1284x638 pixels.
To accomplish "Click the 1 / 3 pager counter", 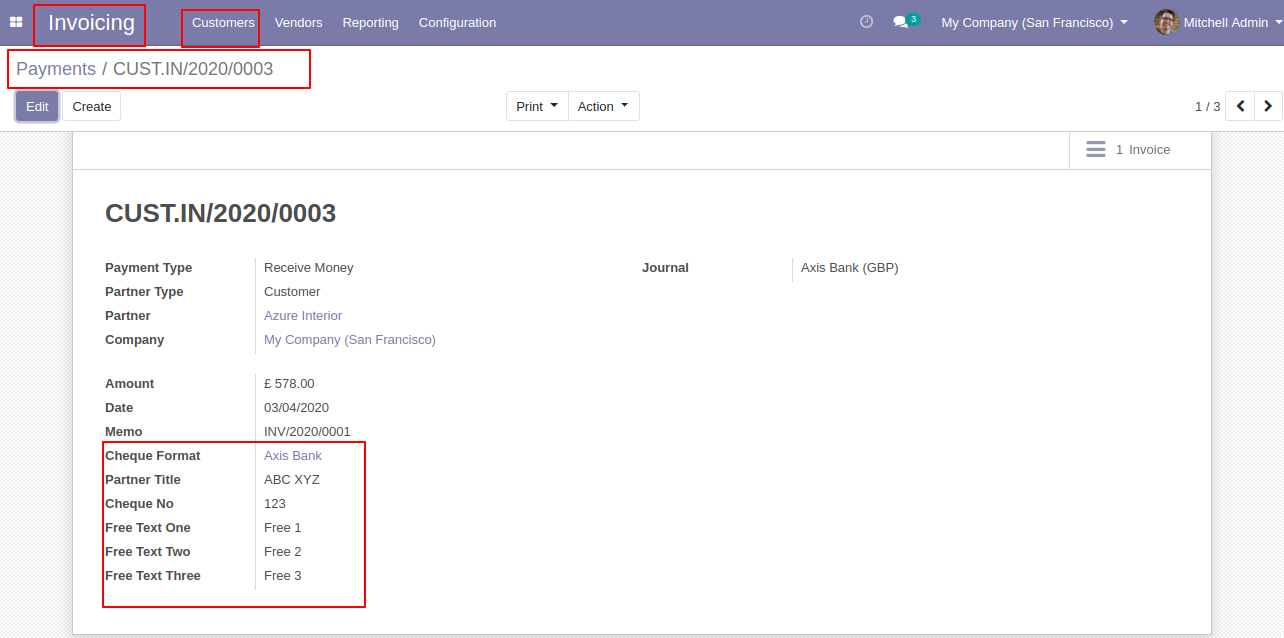I will (x=1207, y=106).
